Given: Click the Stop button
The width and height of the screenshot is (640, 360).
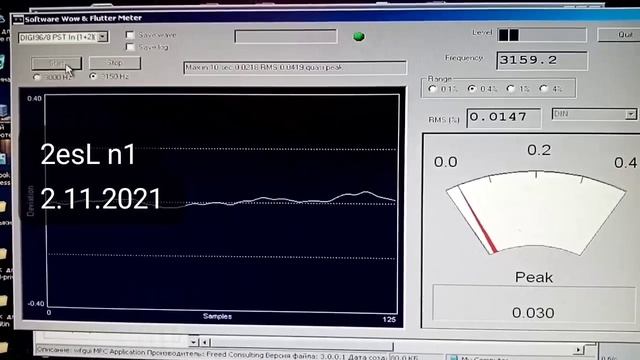Looking at the screenshot, I should 115,62.
